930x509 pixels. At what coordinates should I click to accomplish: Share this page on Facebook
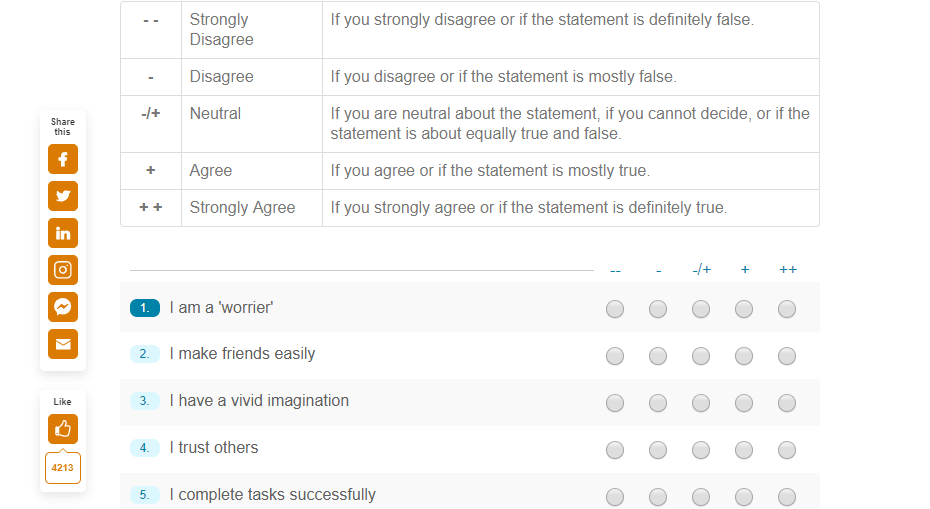point(62,159)
